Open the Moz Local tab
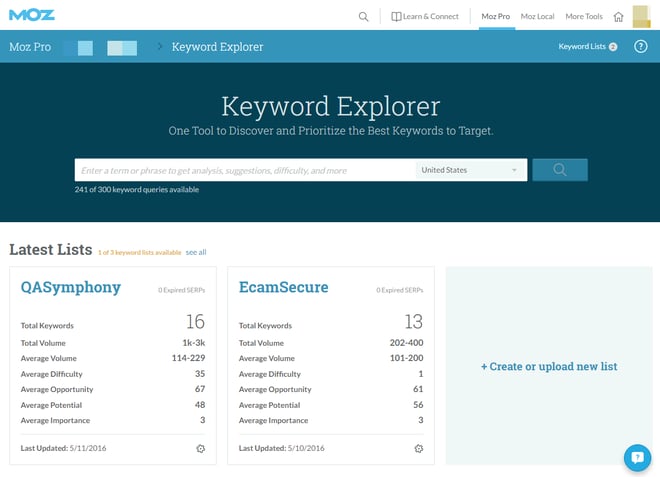The height and width of the screenshot is (477, 660). [x=537, y=16]
